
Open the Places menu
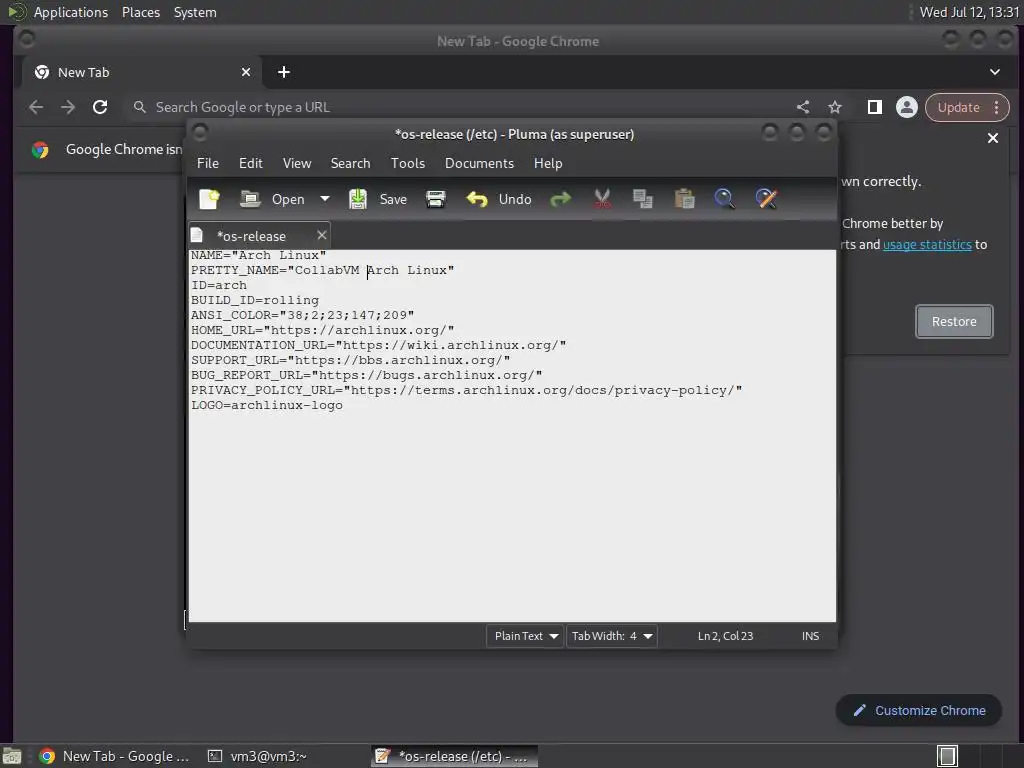(x=141, y=12)
